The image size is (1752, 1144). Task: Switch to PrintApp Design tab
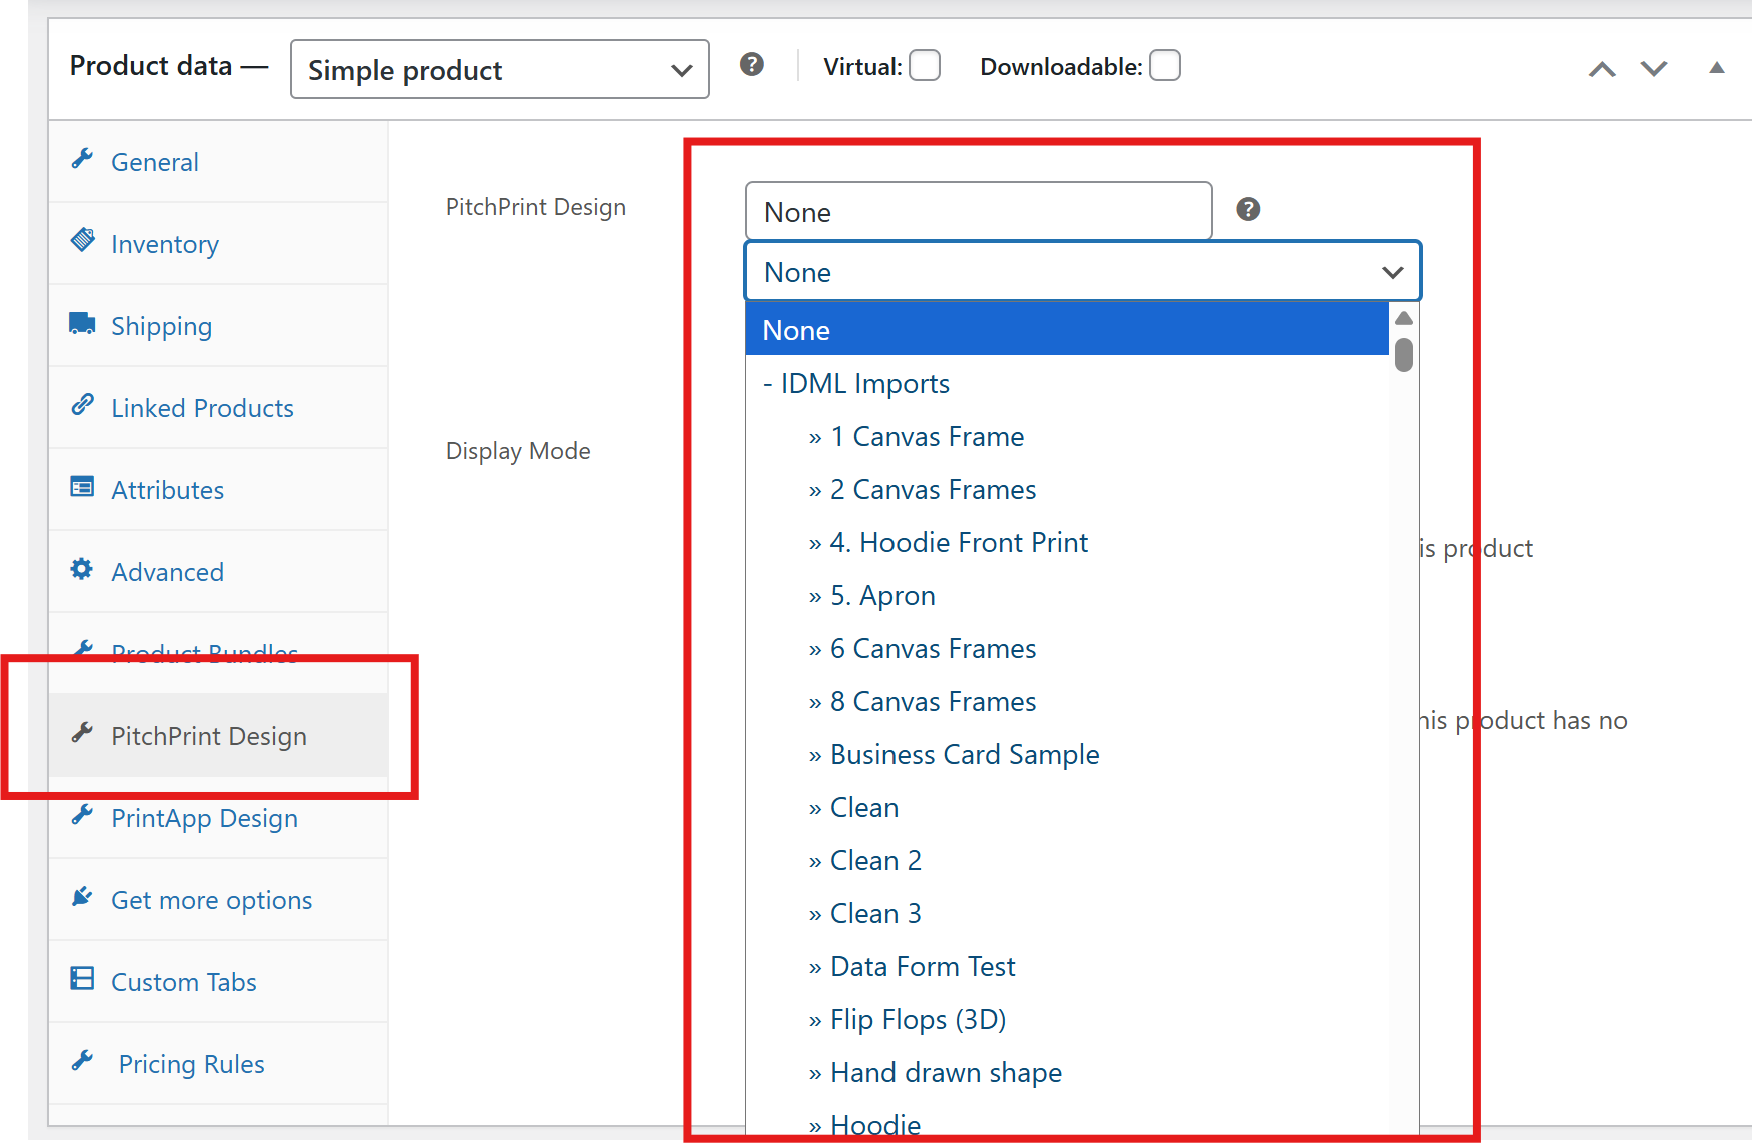point(218,818)
